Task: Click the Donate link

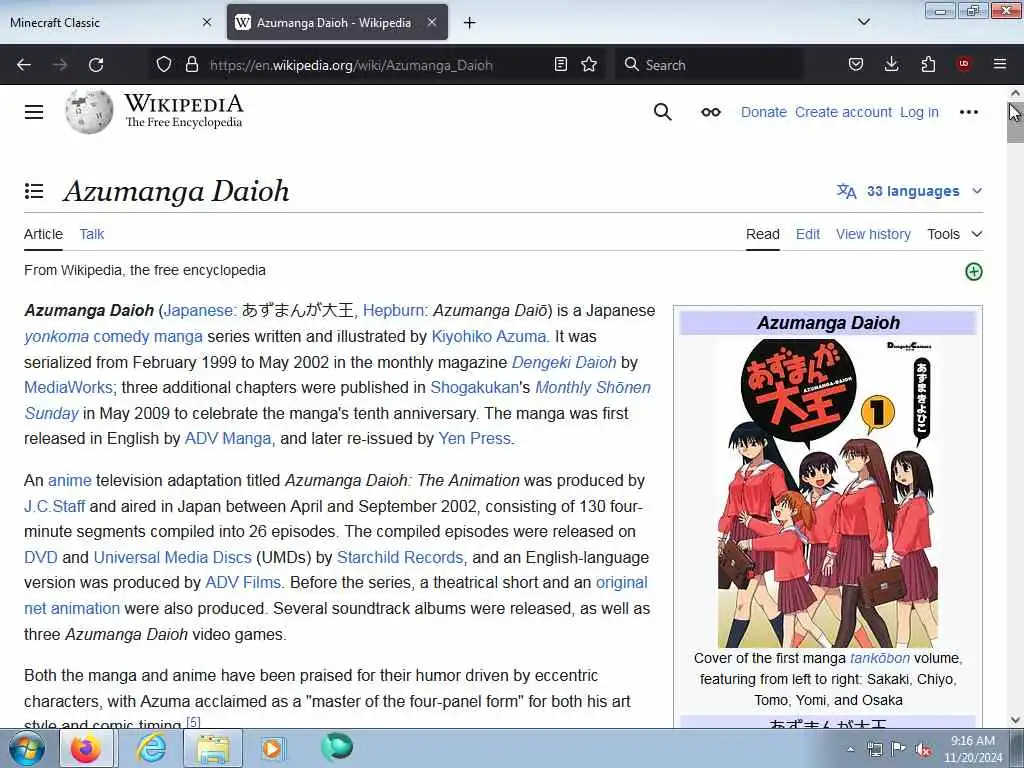Action: tap(763, 112)
